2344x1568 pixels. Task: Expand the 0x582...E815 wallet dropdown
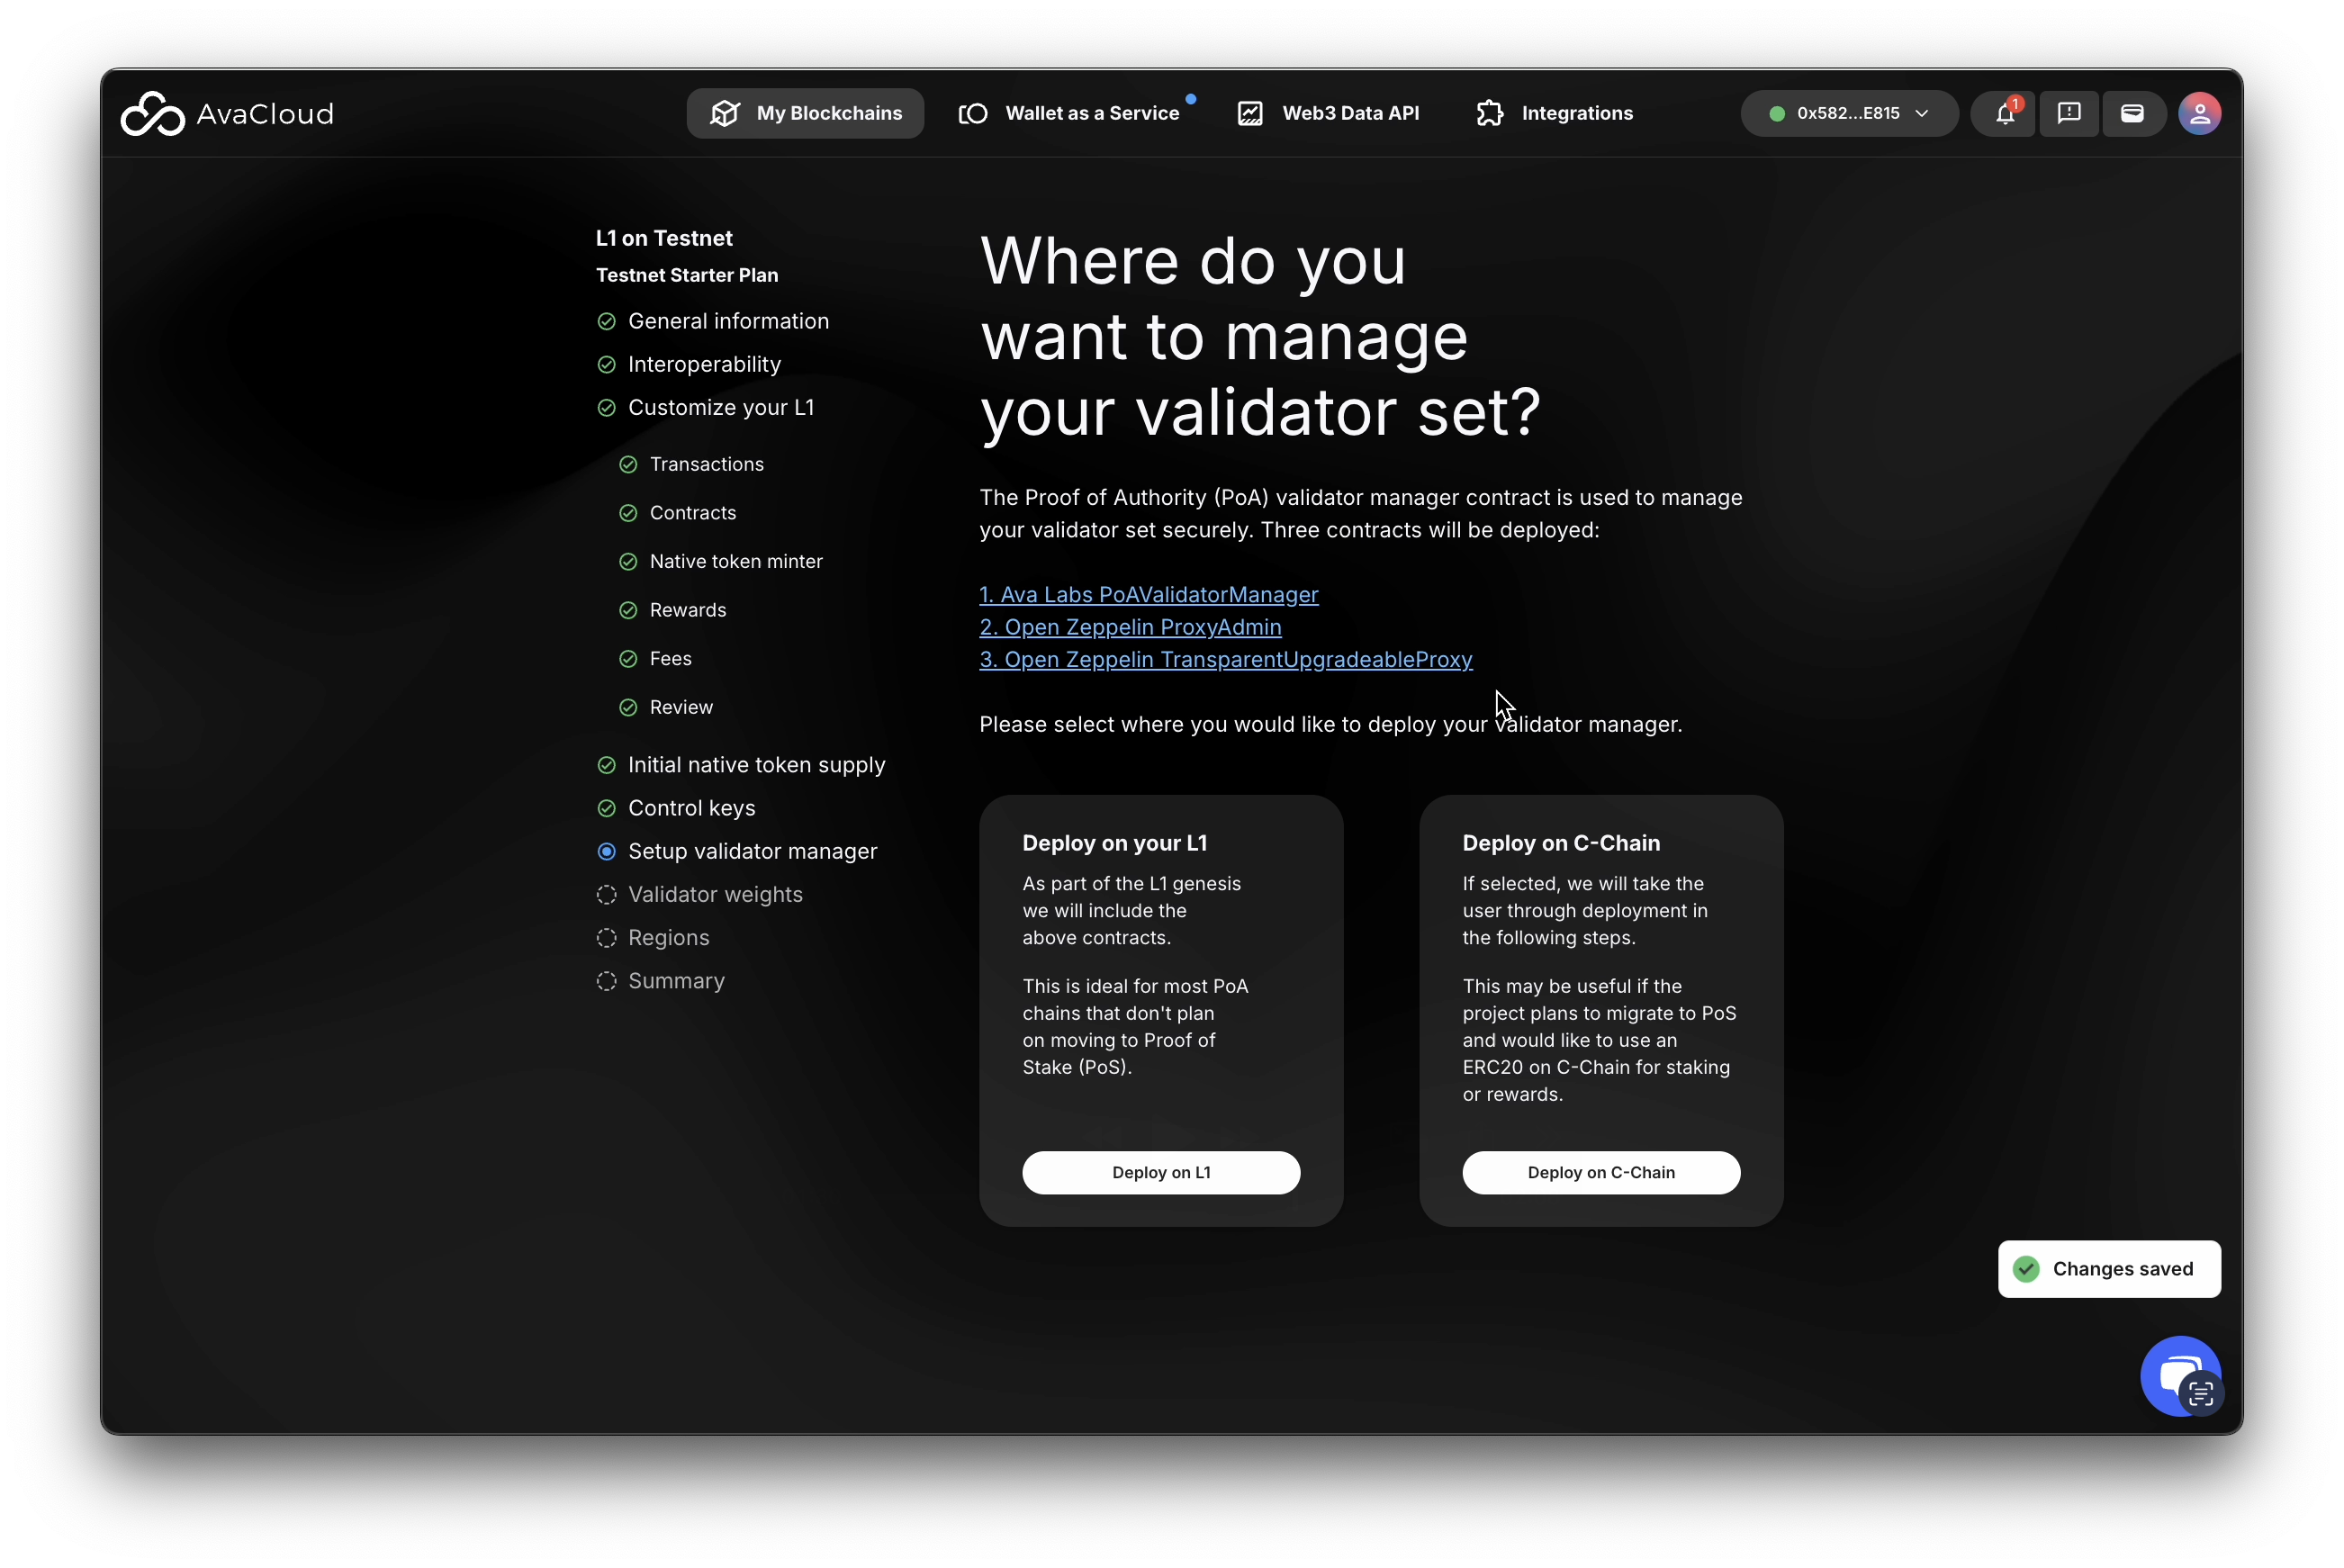click(x=1848, y=114)
